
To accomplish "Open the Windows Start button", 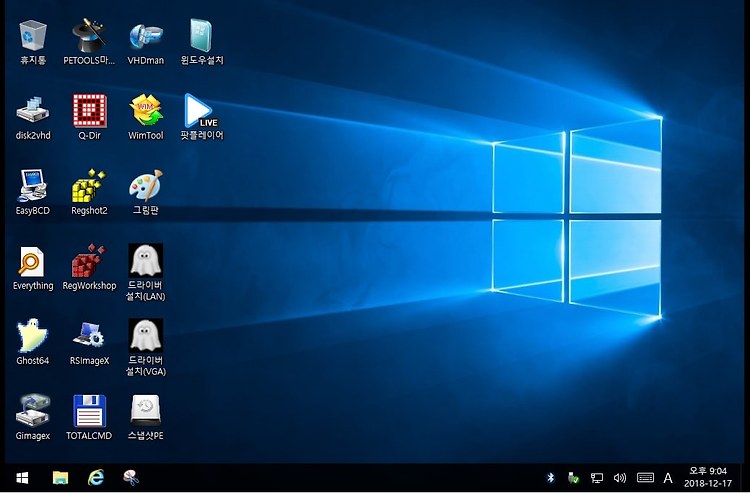I will [22, 478].
